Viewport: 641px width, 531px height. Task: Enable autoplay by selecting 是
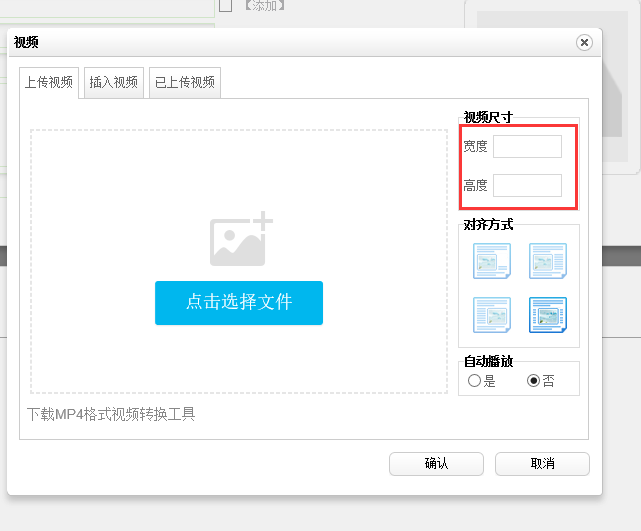pos(475,381)
